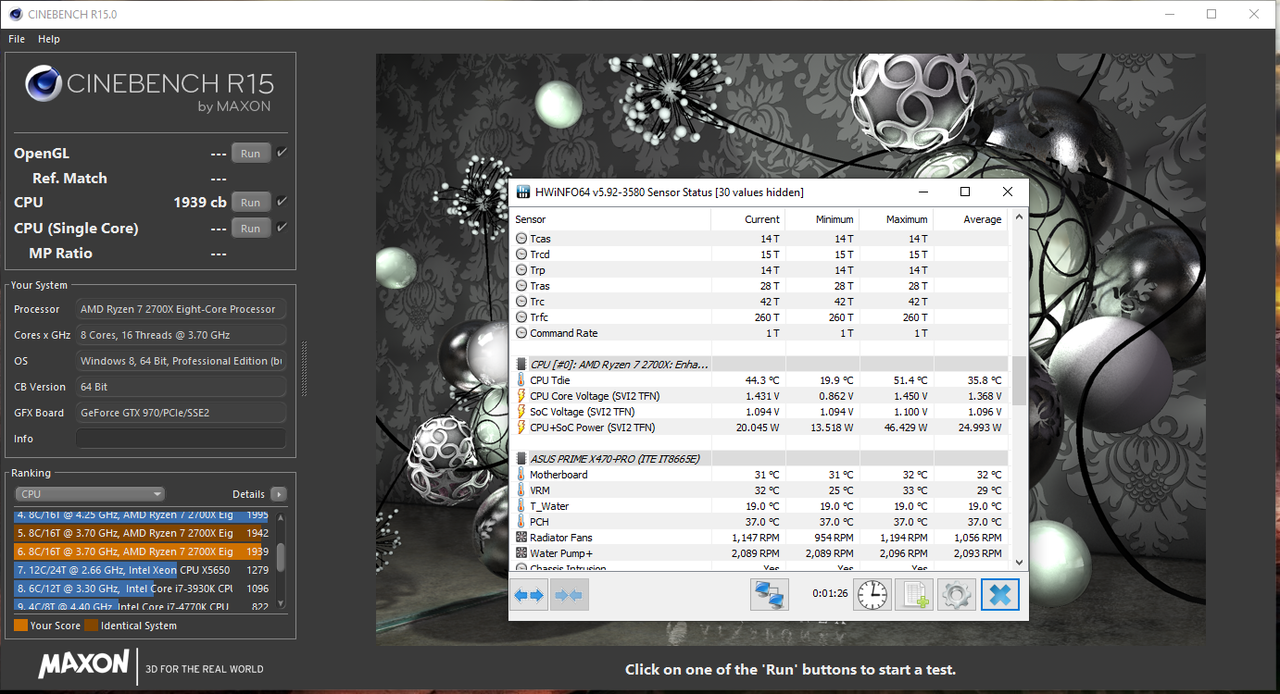This screenshot has height=694, width=1280.
Task: Click the HWiNFO sensor list scrollbar thumb
Action: (x=1019, y=380)
